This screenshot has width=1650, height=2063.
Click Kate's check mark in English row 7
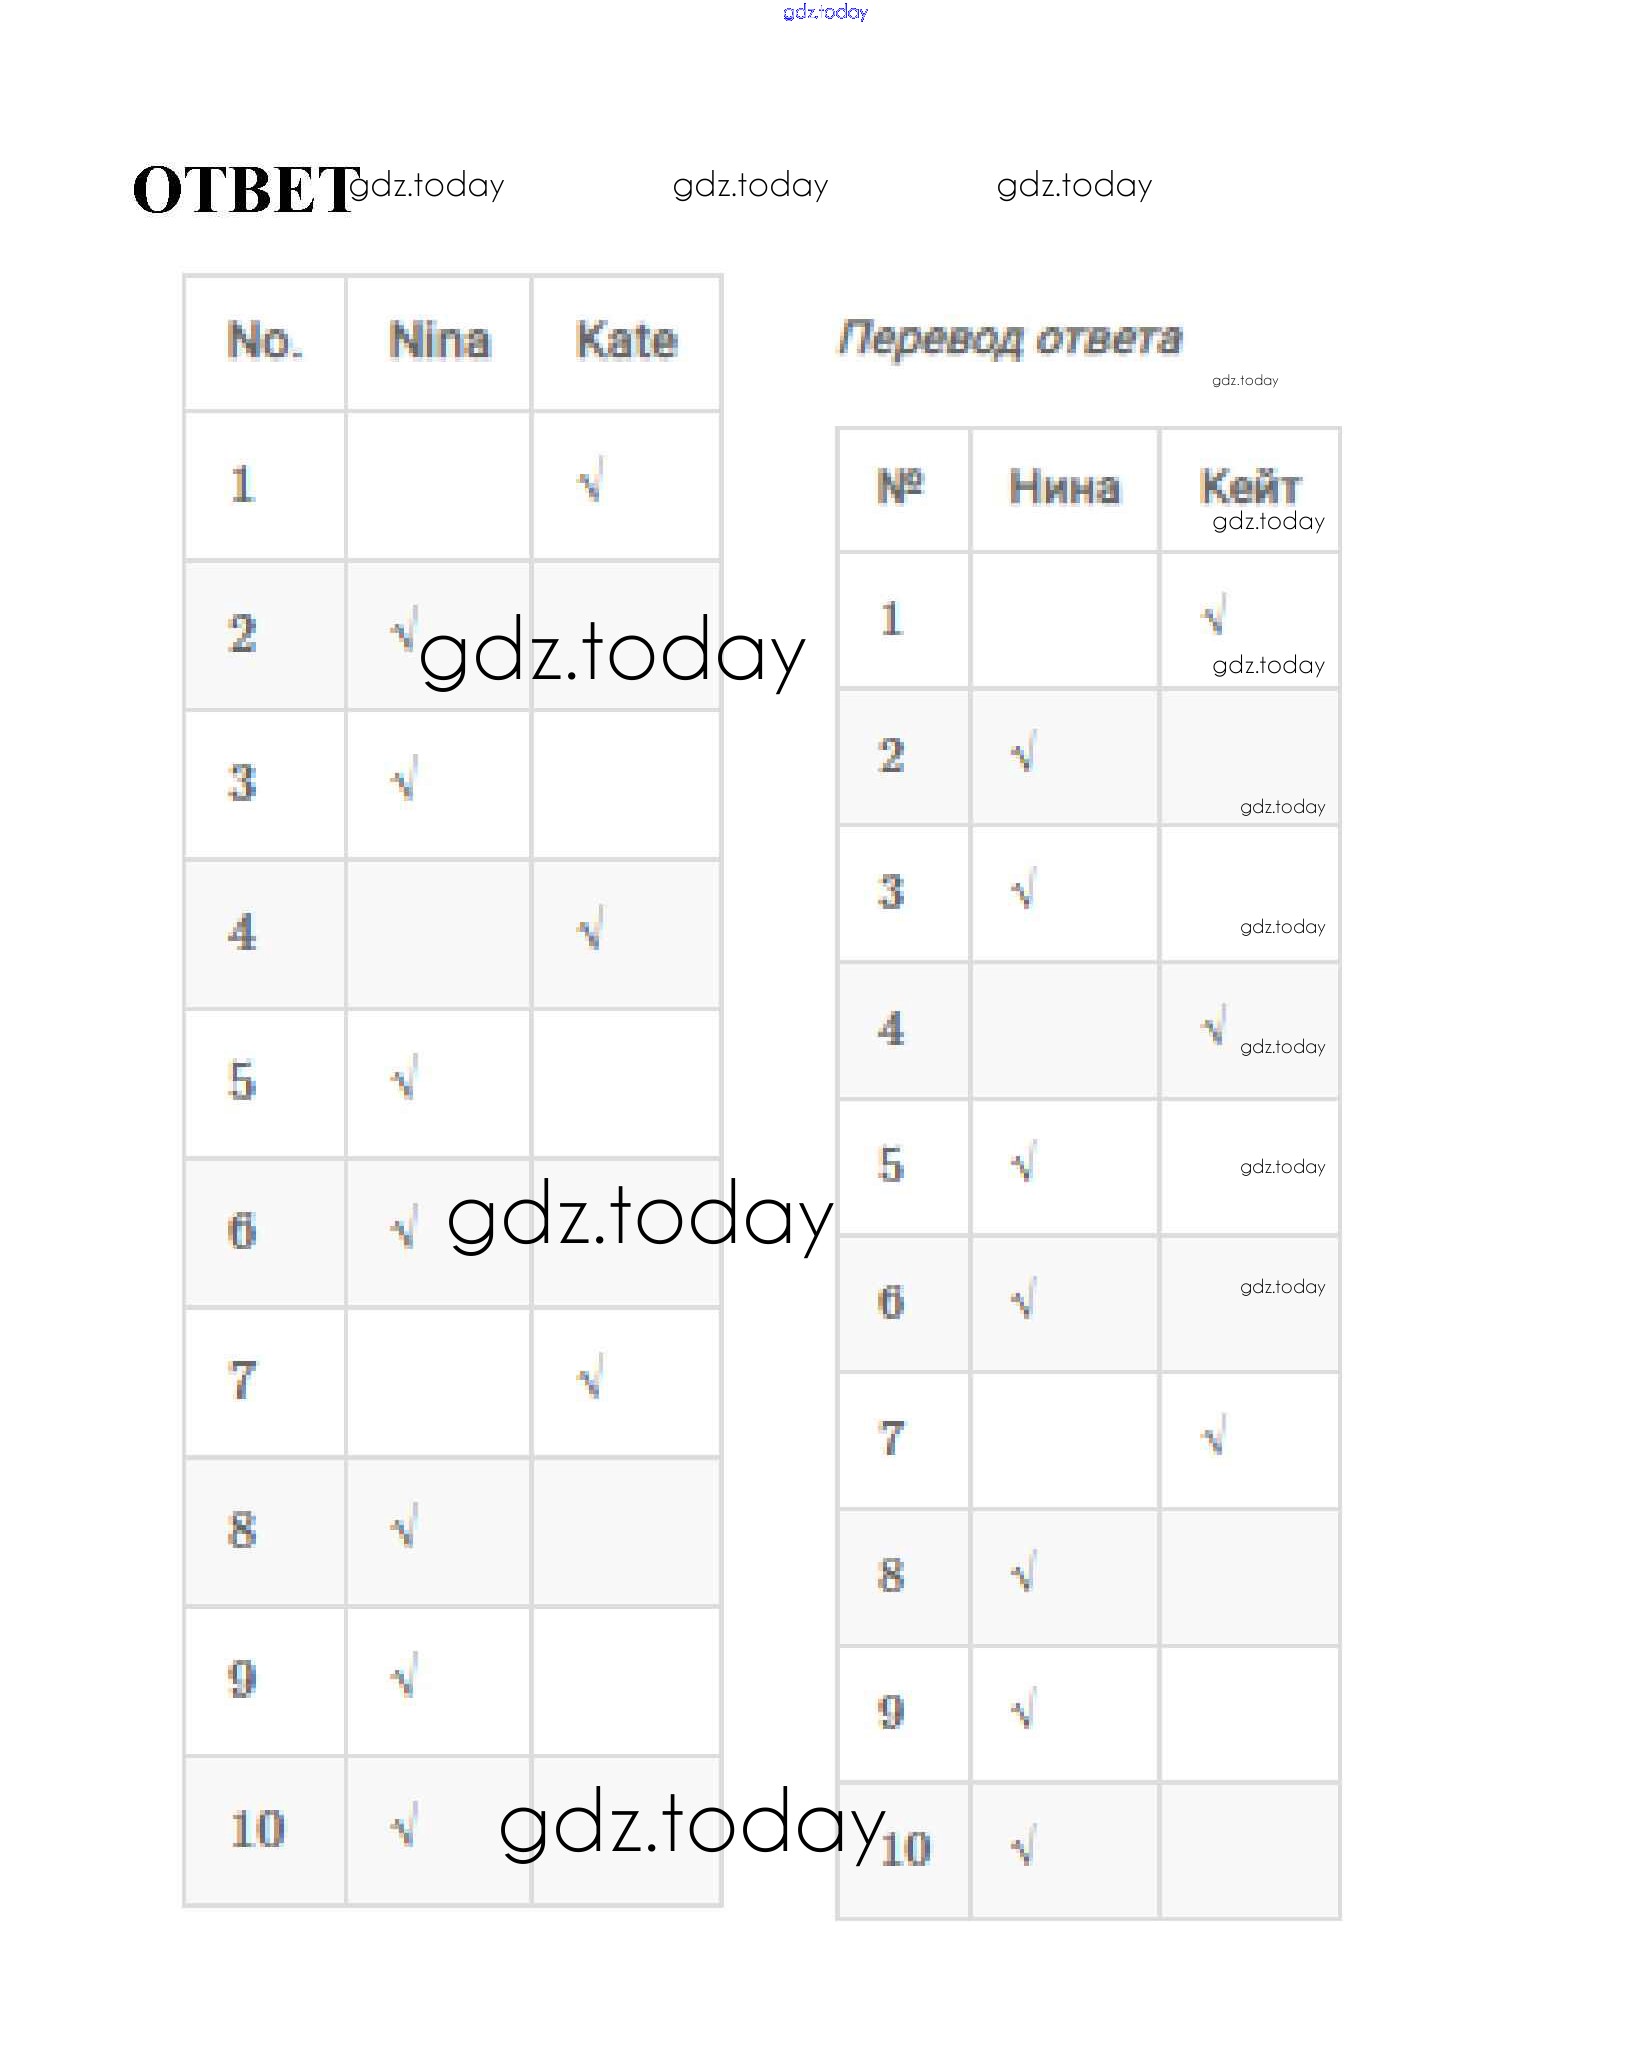(x=591, y=1379)
